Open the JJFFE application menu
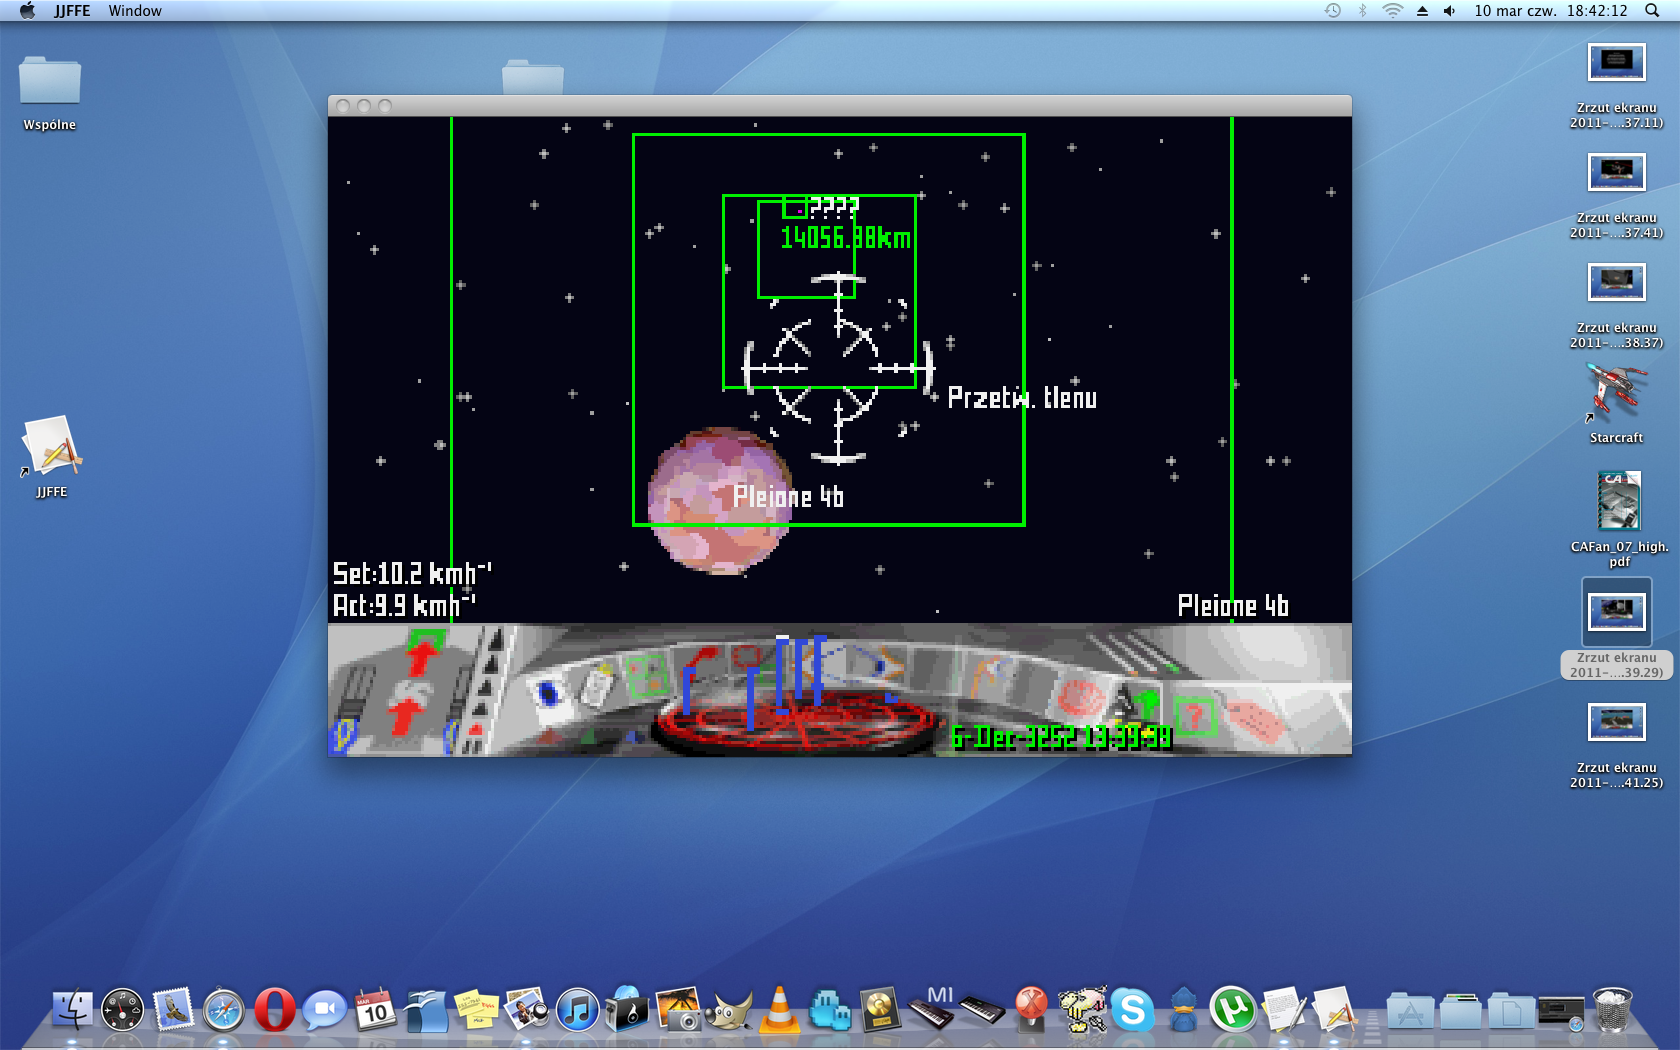The image size is (1680, 1050). pos(72,11)
